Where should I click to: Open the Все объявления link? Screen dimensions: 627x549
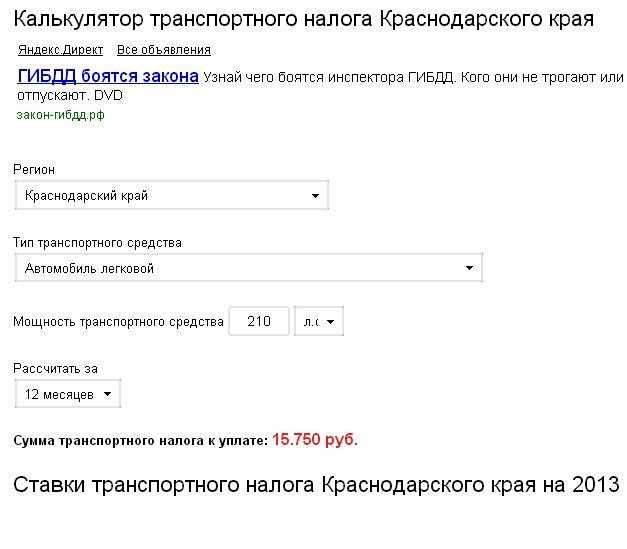tap(164, 50)
